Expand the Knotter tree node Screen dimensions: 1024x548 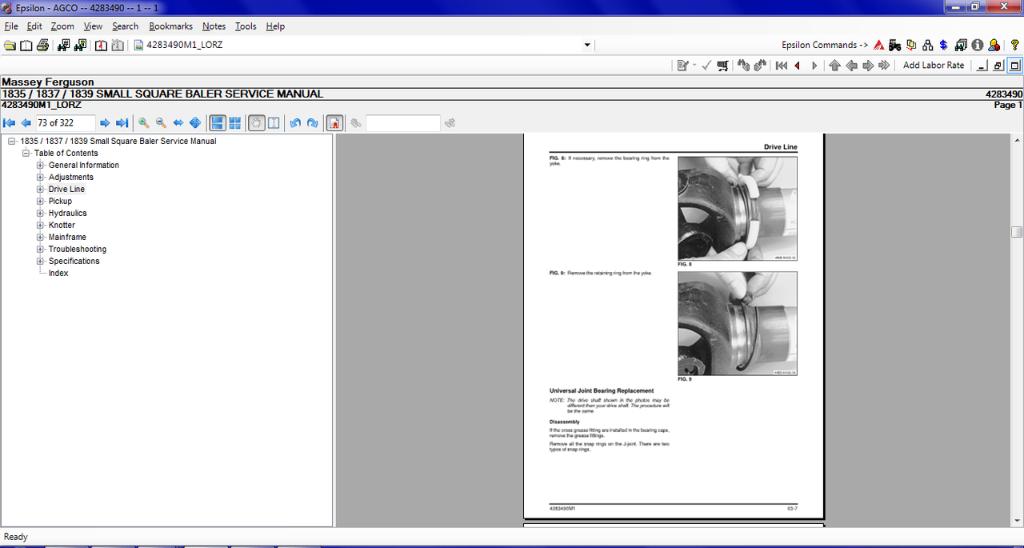[x=40, y=225]
